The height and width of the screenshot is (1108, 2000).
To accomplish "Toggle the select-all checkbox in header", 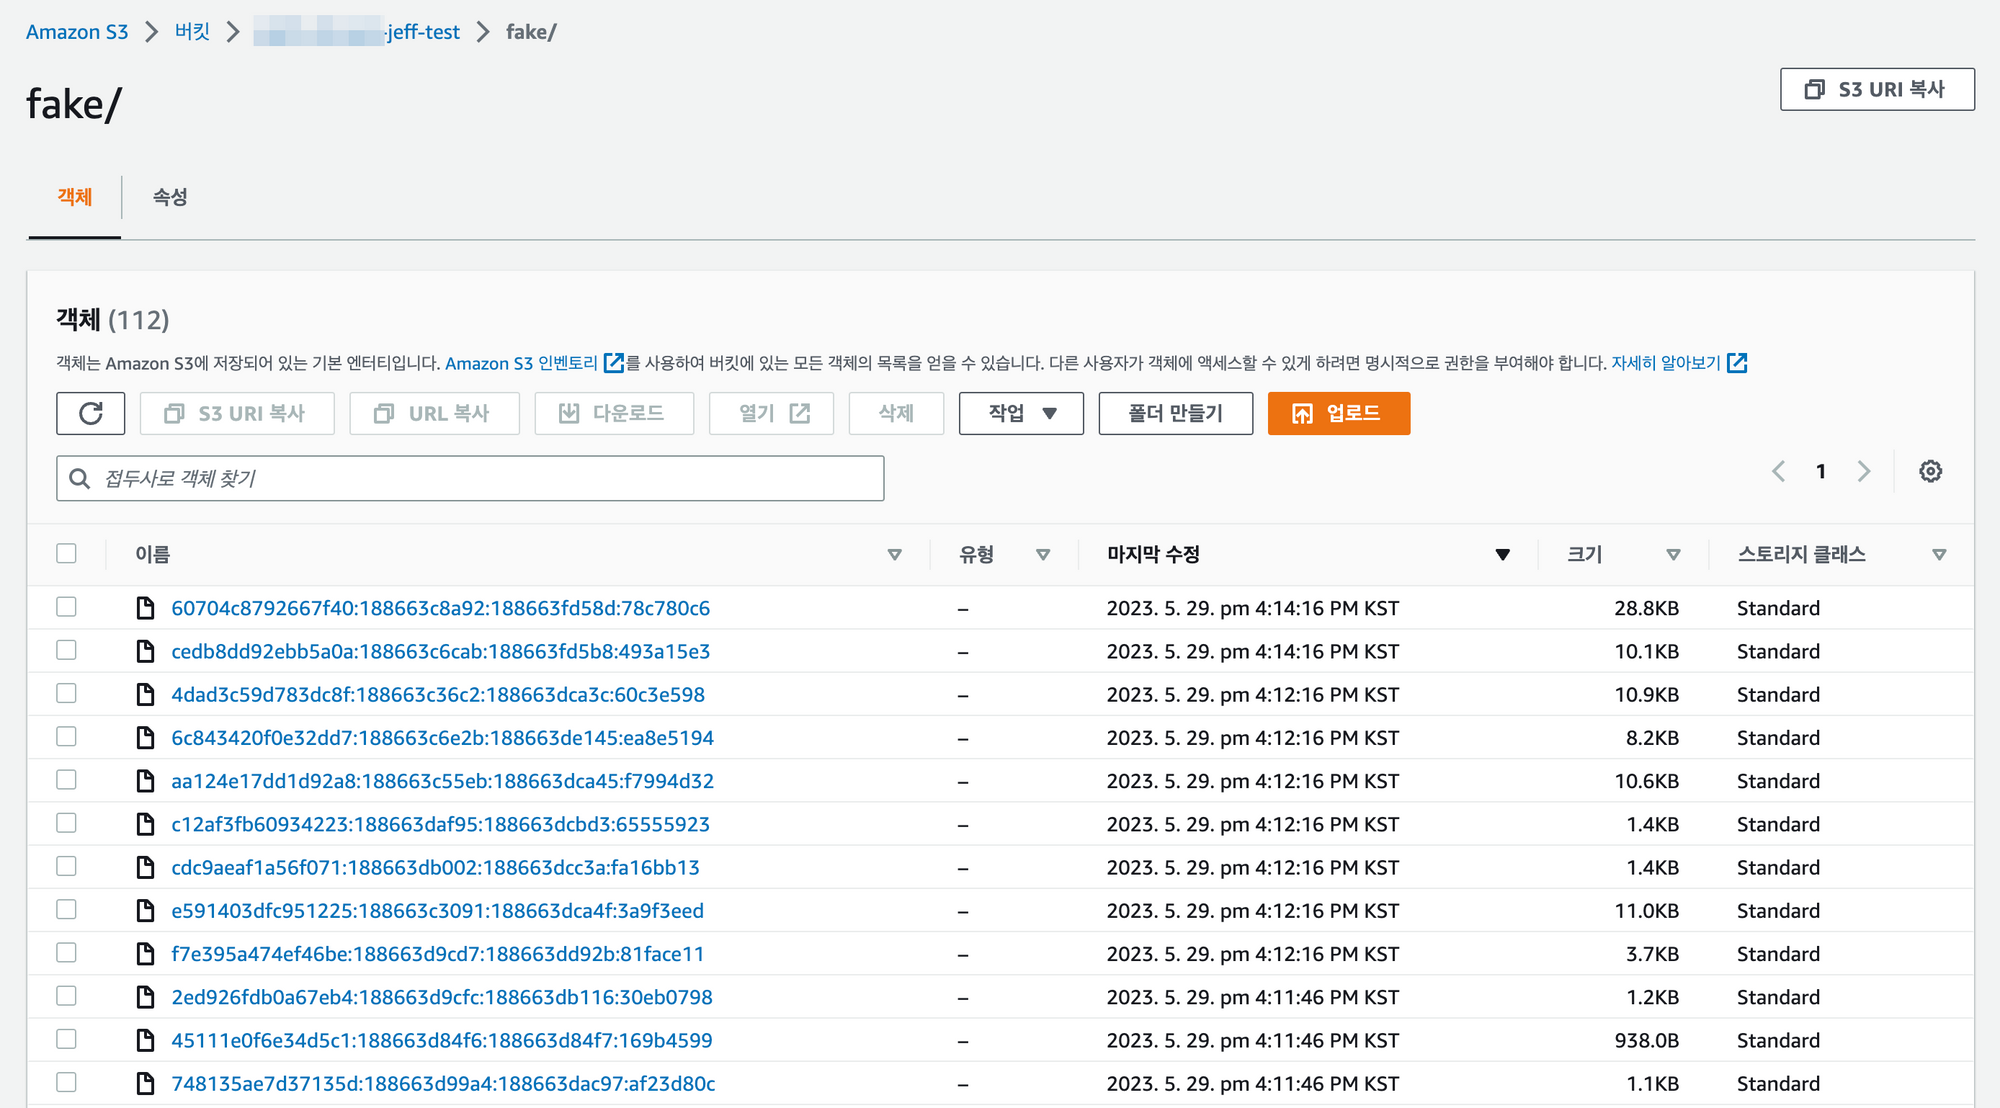I will [67, 554].
